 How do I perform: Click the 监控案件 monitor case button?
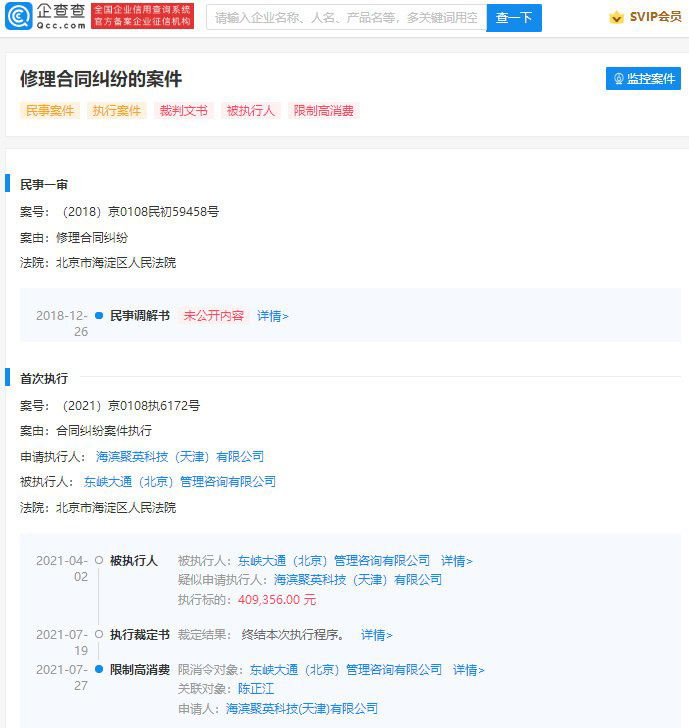tap(643, 78)
